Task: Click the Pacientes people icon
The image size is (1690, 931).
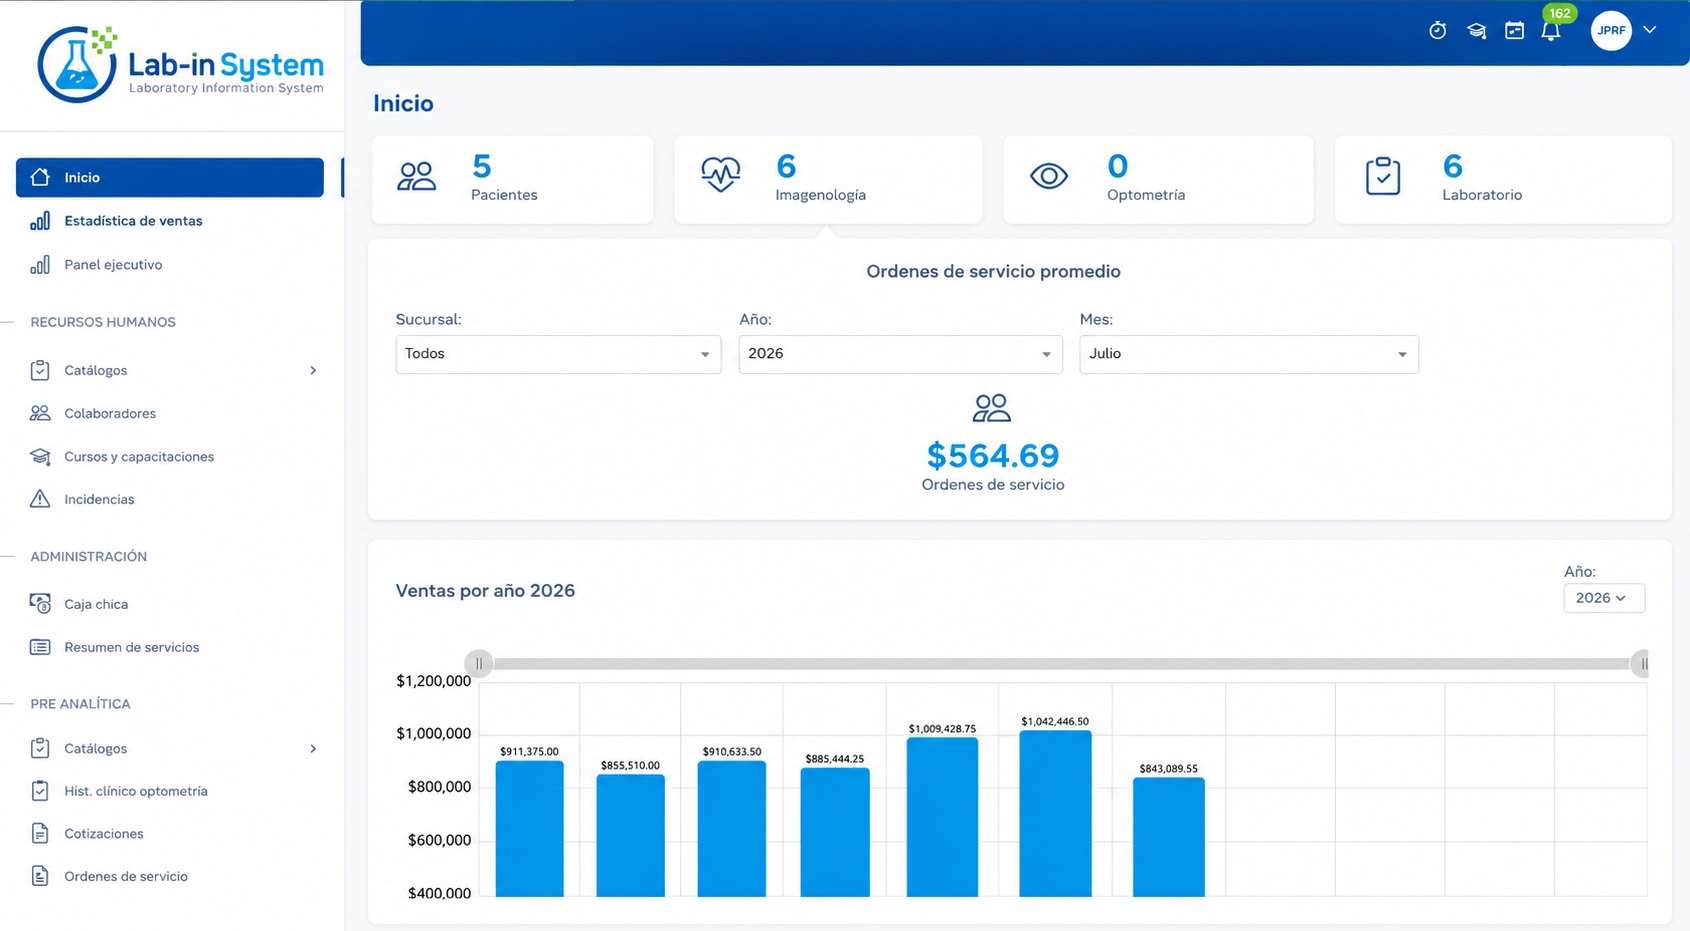Action: (416, 177)
